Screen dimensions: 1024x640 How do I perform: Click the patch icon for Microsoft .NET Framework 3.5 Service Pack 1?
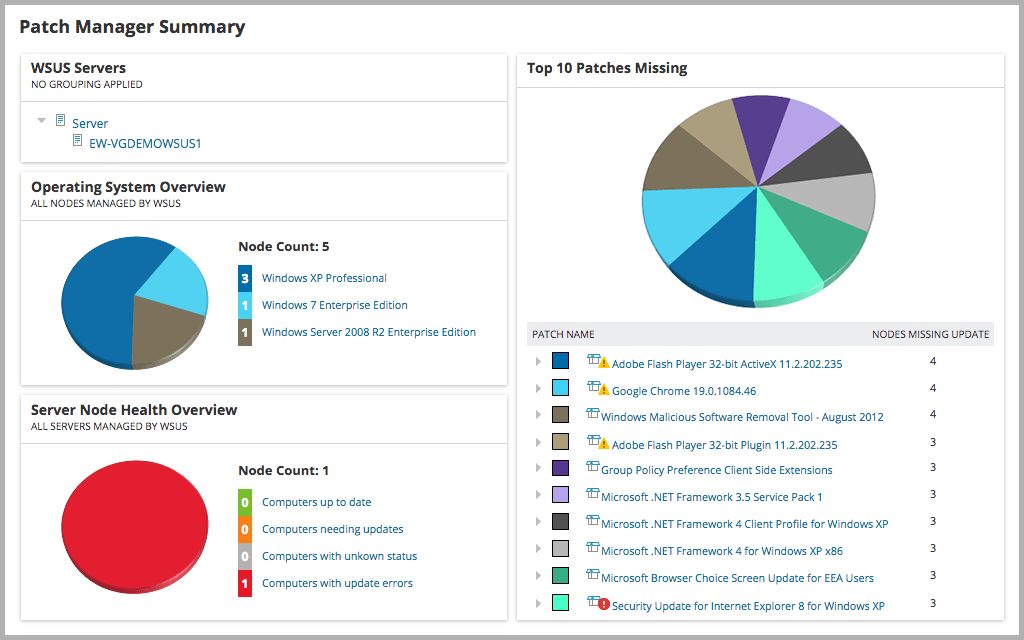pos(592,493)
